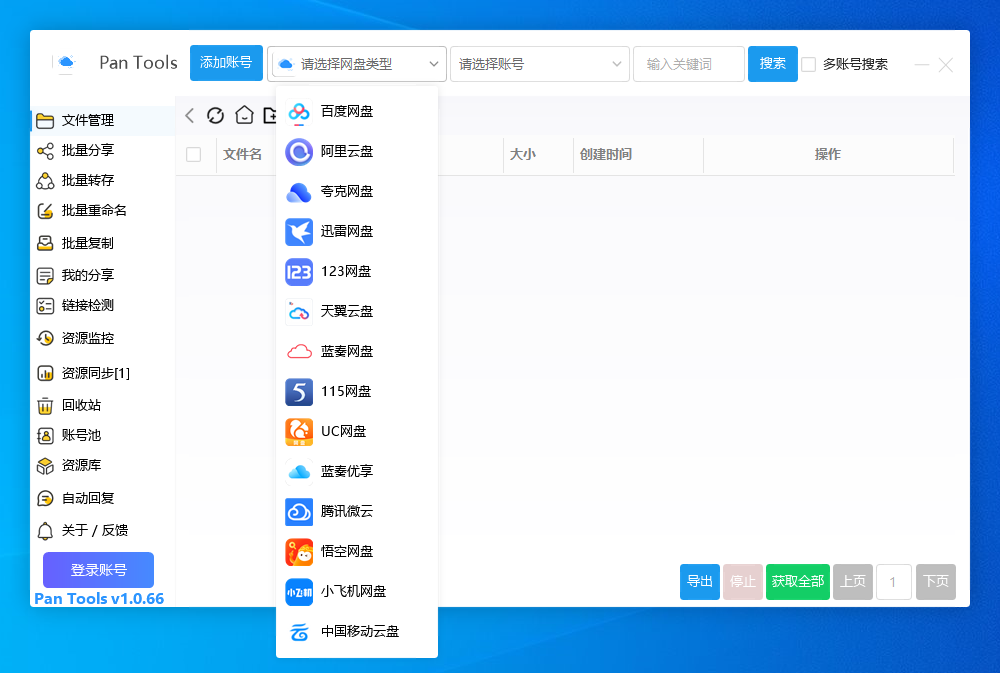Click the 输入关键词 search field

pos(688,64)
